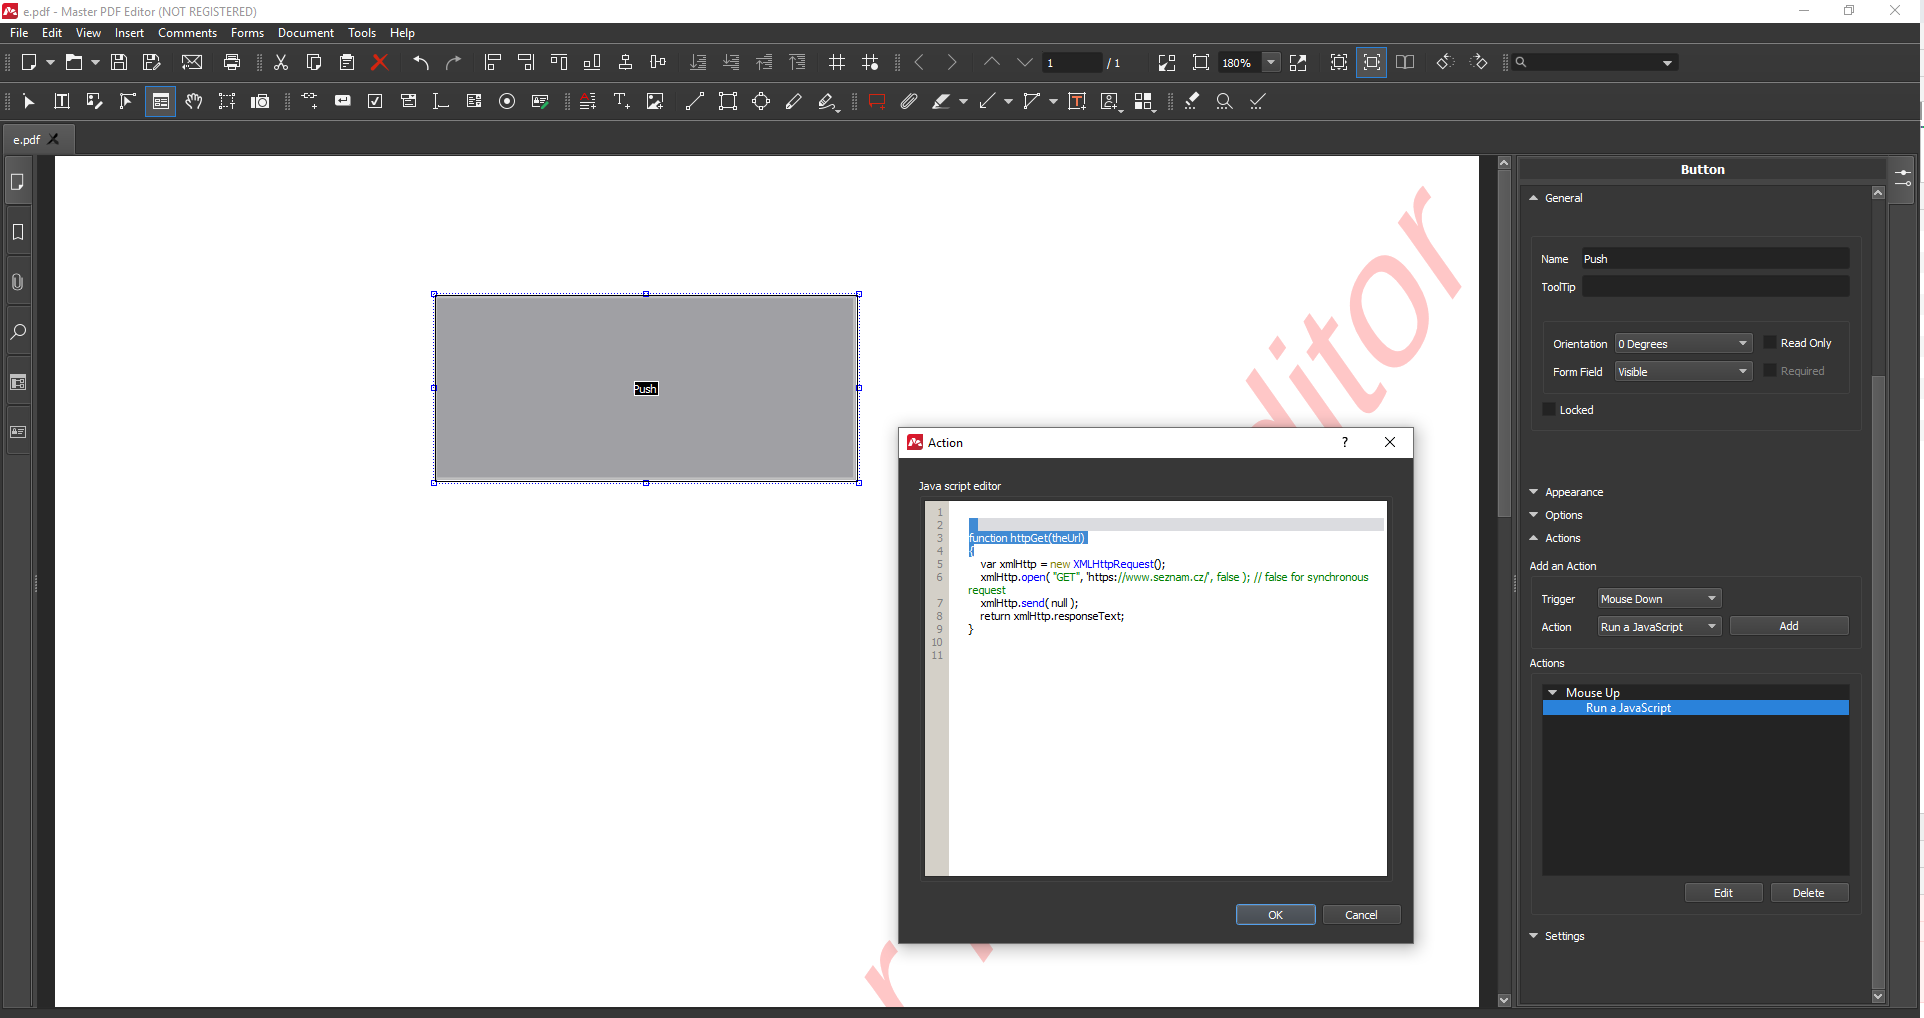This screenshot has width=1924, height=1018.
Task: Open the Action type dropdown
Action: click(1659, 626)
